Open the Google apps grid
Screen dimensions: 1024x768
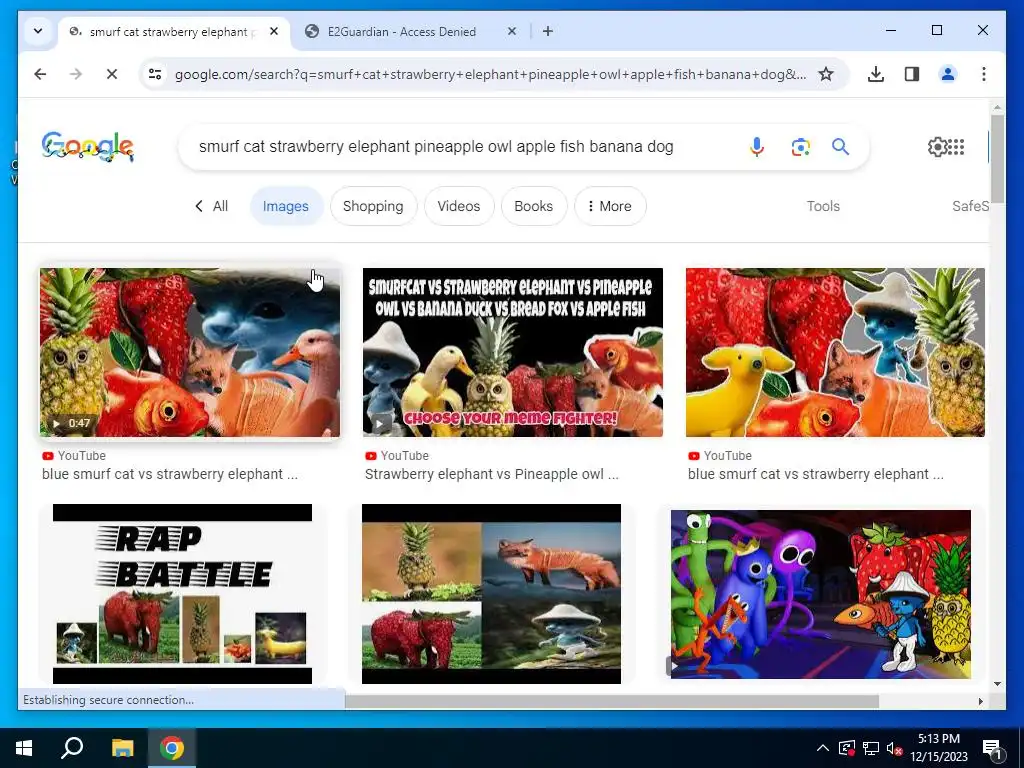tap(955, 146)
